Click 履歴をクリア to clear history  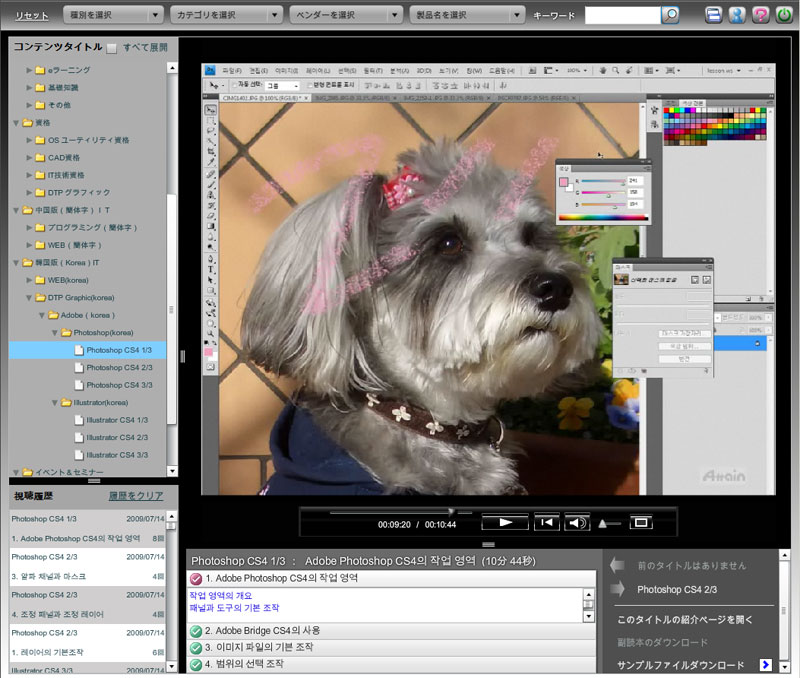click(x=135, y=496)
